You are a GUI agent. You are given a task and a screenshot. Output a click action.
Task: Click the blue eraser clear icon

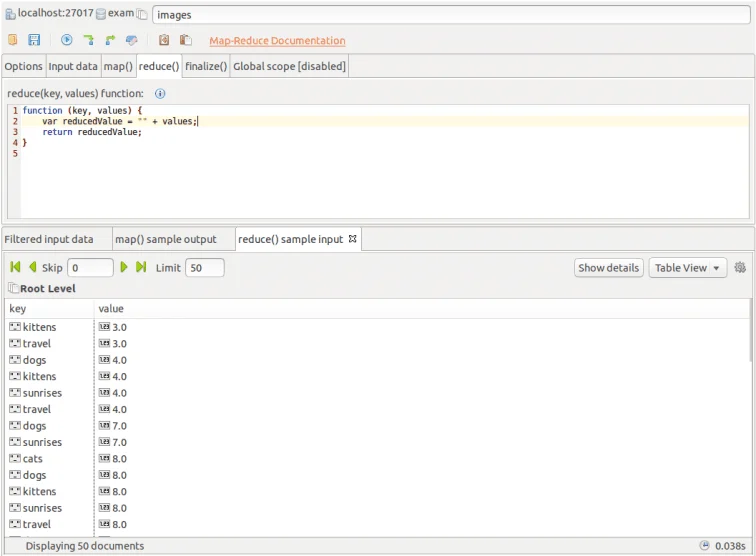(x=132, y=40)
